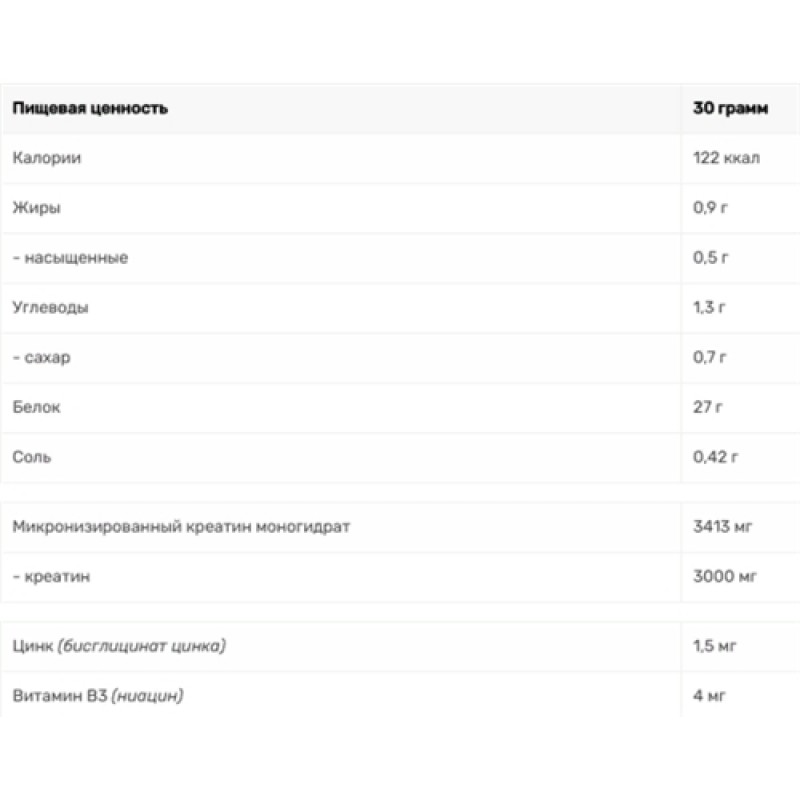
Task: Click the "Витамин B3 (ниацин)" row label
Action: [99, 695]
